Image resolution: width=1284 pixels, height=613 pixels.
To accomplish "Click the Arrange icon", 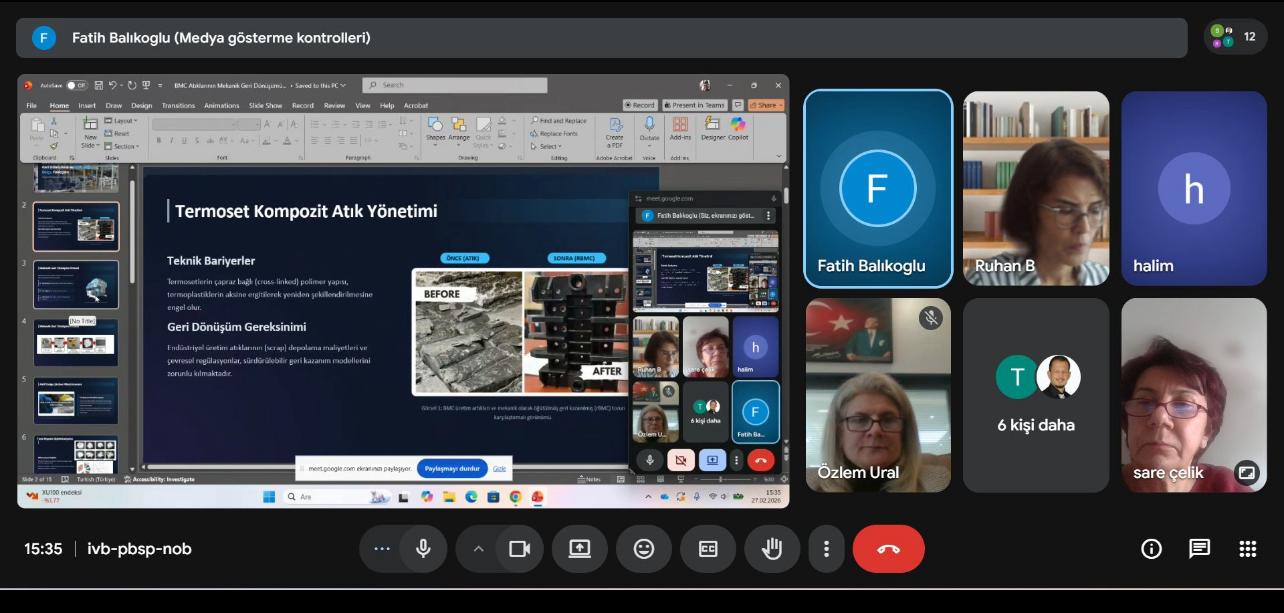I will coord(459,130).
